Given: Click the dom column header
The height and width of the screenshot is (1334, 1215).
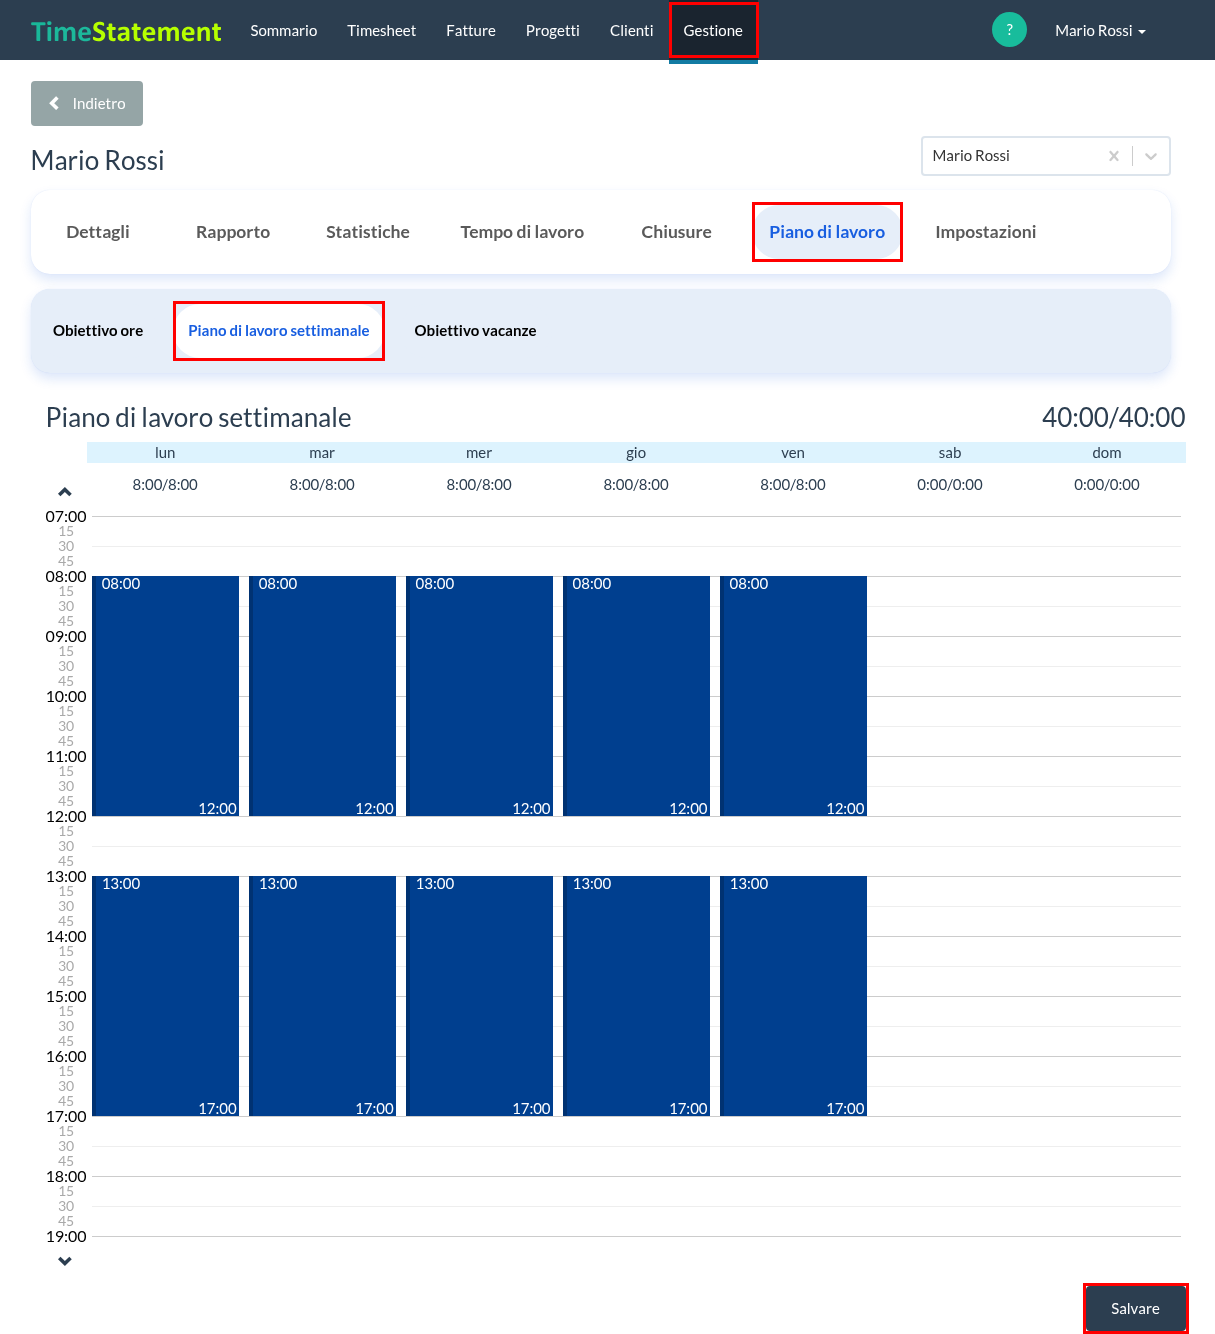Looking at the screenshot, I should [x=1107, y=453].
